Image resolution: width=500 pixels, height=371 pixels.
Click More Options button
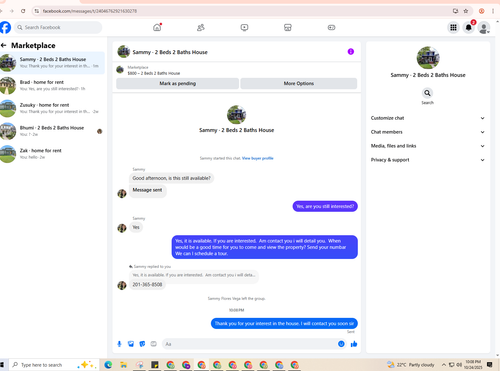(299, 83)
